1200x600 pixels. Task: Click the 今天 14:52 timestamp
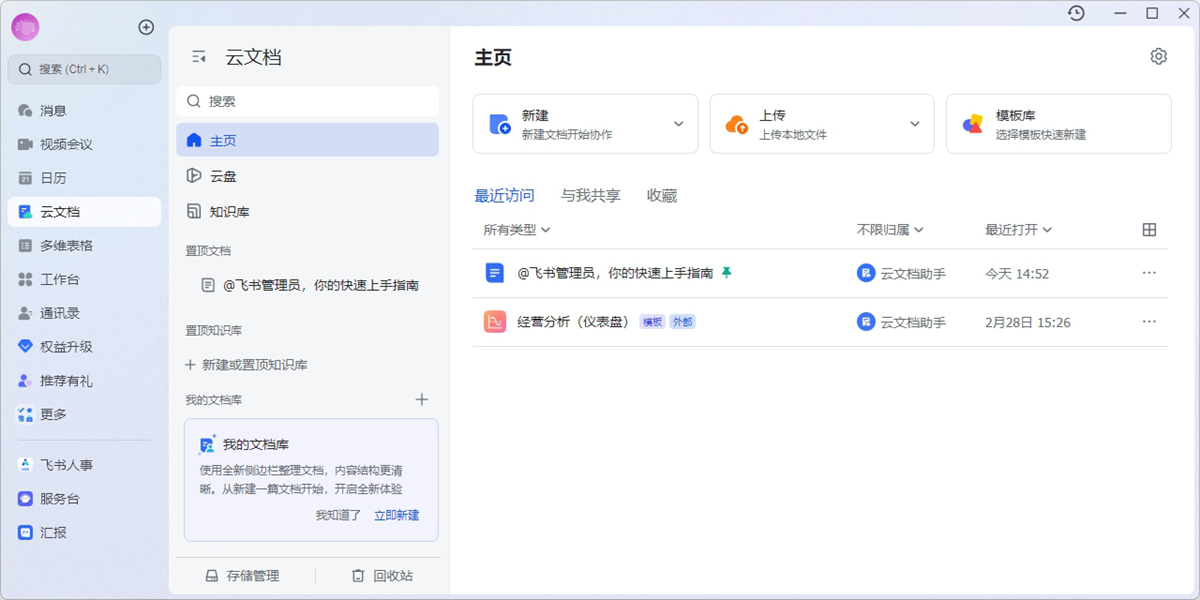coord(1017,273)
